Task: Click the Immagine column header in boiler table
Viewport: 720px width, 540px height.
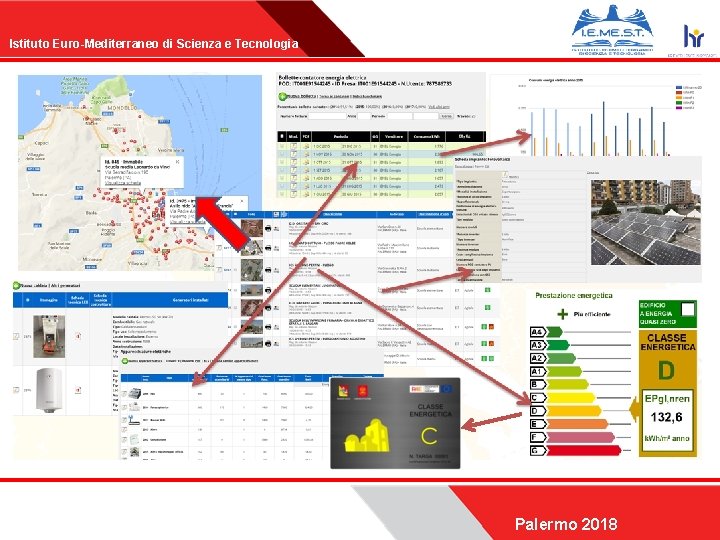Action: point(49,300)
